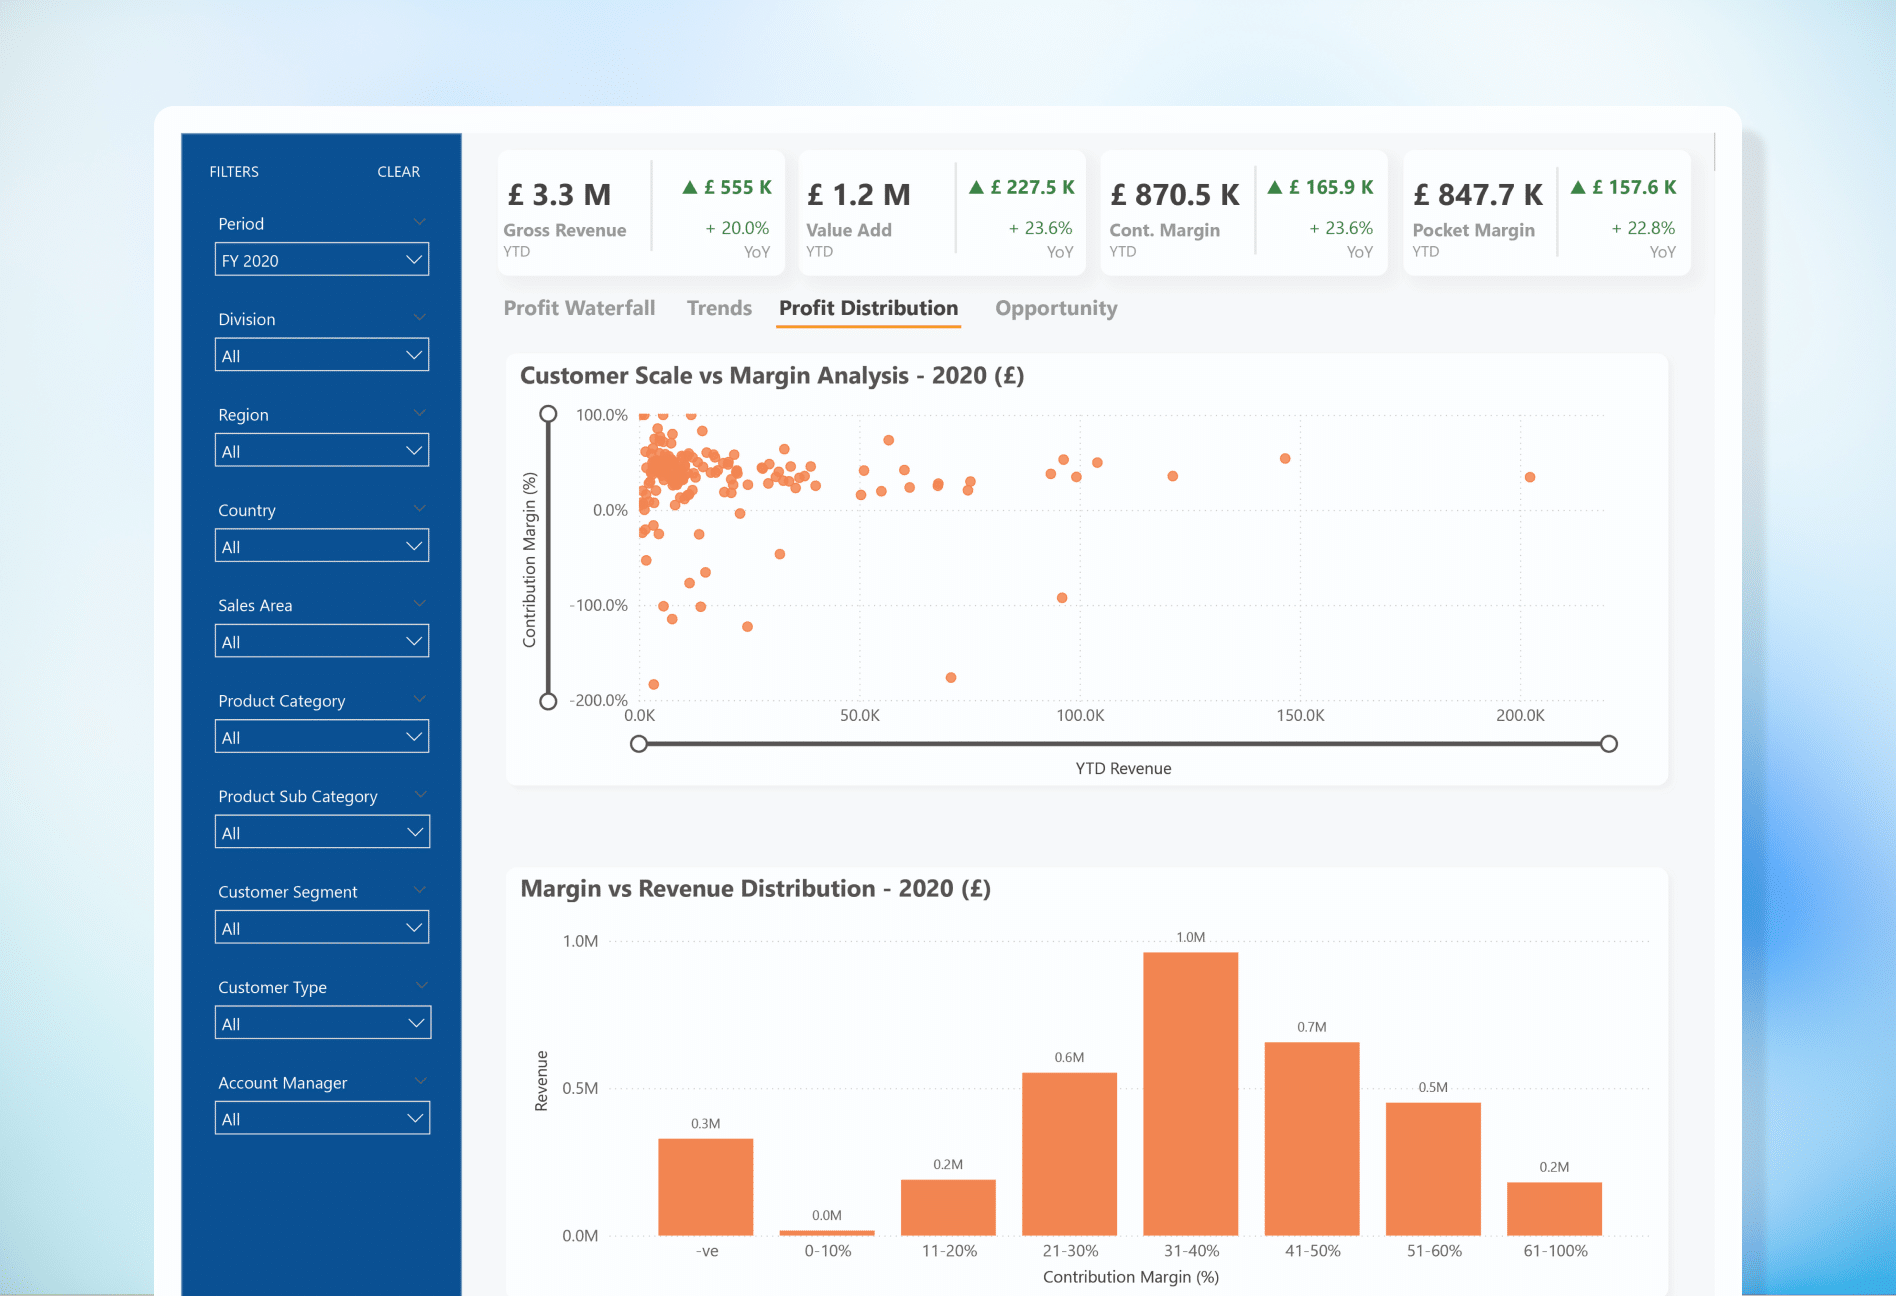Collapse the Division filter header chevron
The width and height of the screenshot is (1896, 1296).
(x=420, y=318)
